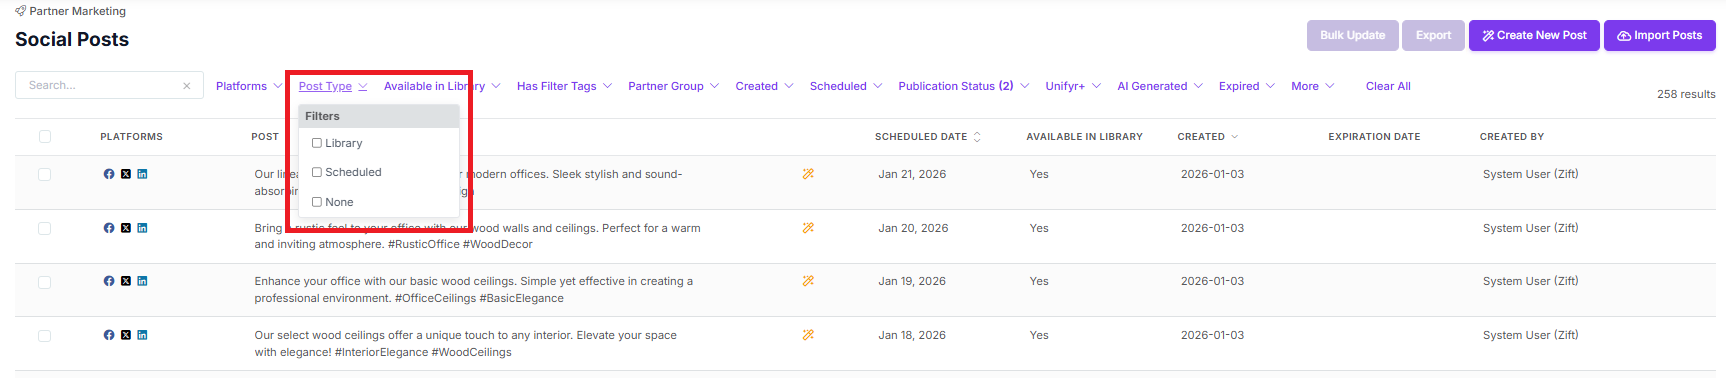
Task: Open Import Posts
Action: (x=1660, y=35)
